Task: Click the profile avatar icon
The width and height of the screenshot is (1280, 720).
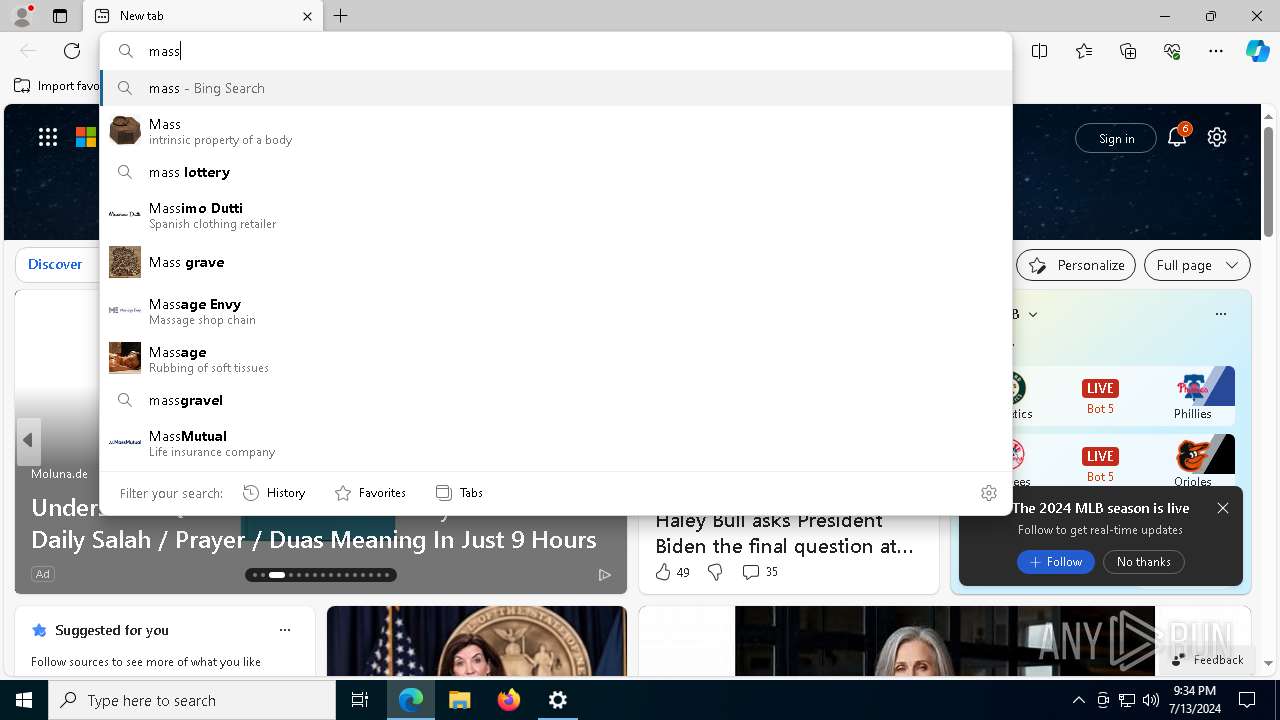Action: tap(22, 16)
